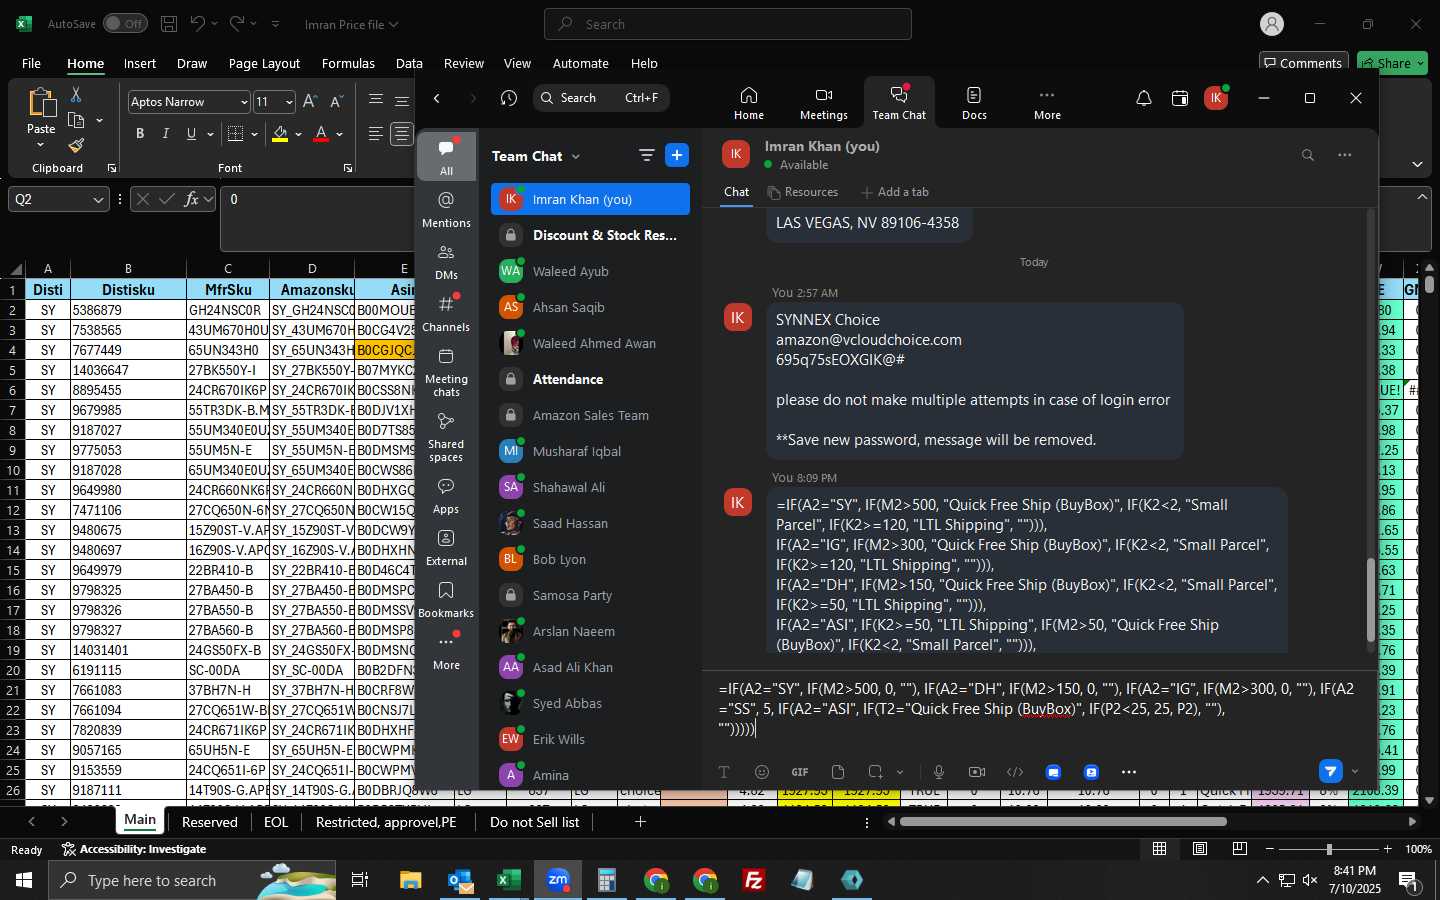
Task: Record an audio message
Action: point(939,772)
